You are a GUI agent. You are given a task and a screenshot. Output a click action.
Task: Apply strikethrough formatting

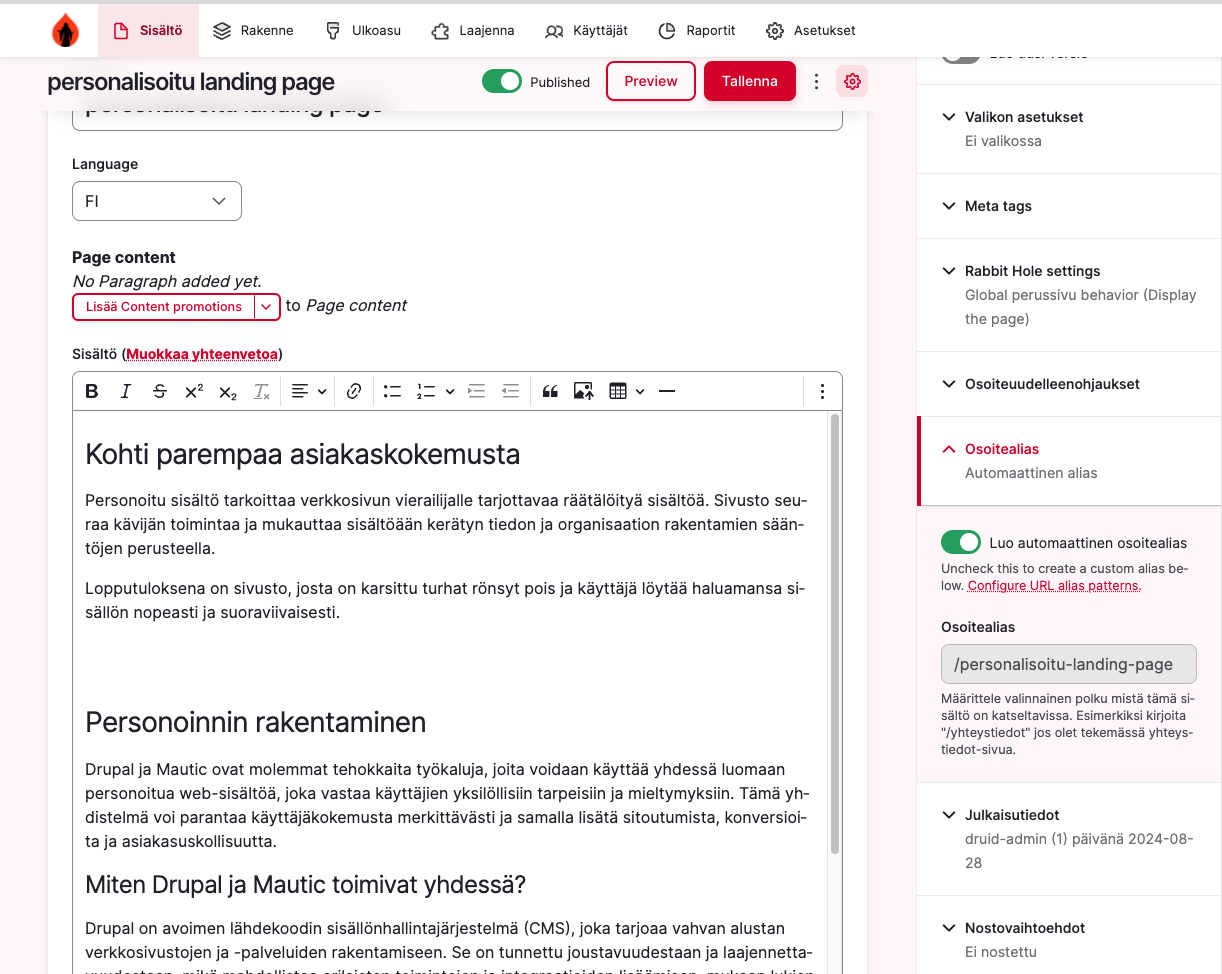pyautogui.click(x=160, y=391)
